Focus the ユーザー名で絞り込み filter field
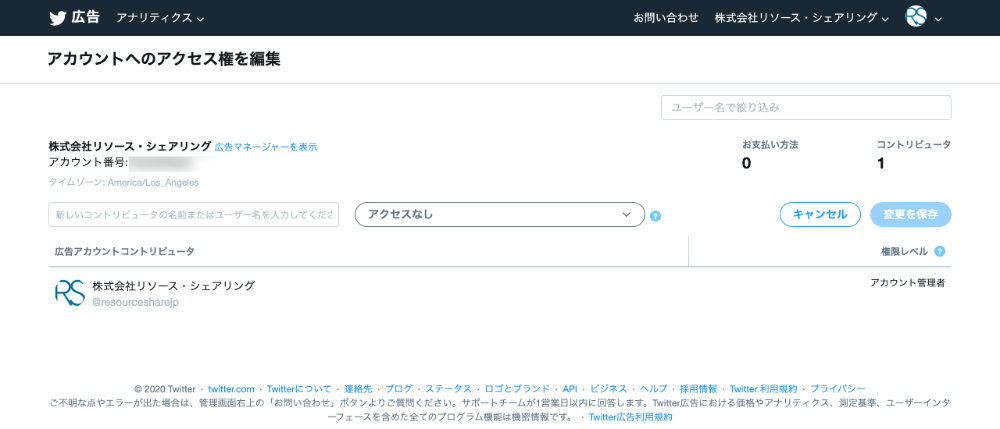The width and height of the screenshot is (1000, 429). 806,107
